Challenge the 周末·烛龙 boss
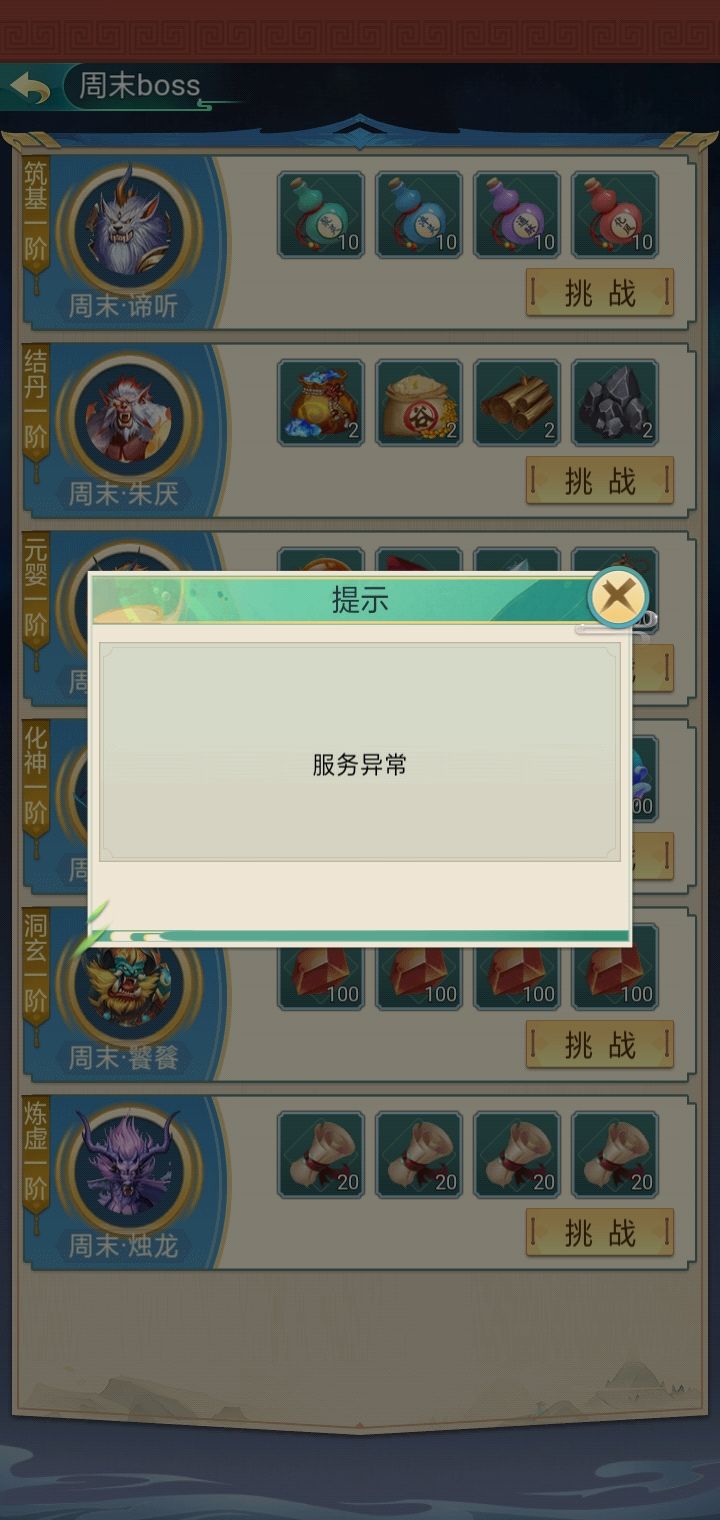The width and height of the screenshot is (720, 1520). [x=600, y=1233]
